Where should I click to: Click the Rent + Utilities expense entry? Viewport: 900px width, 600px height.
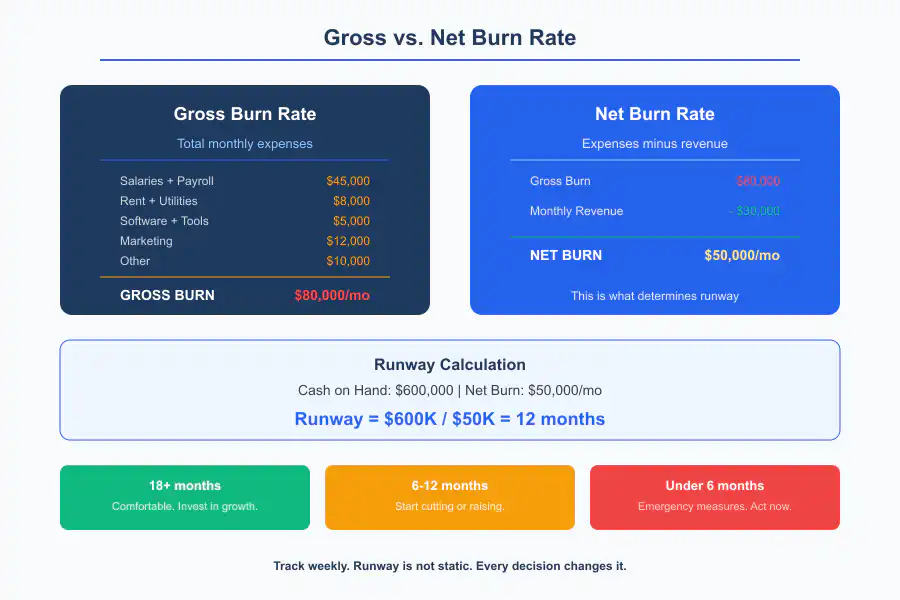pyautogui.click(x=157, y=201)
